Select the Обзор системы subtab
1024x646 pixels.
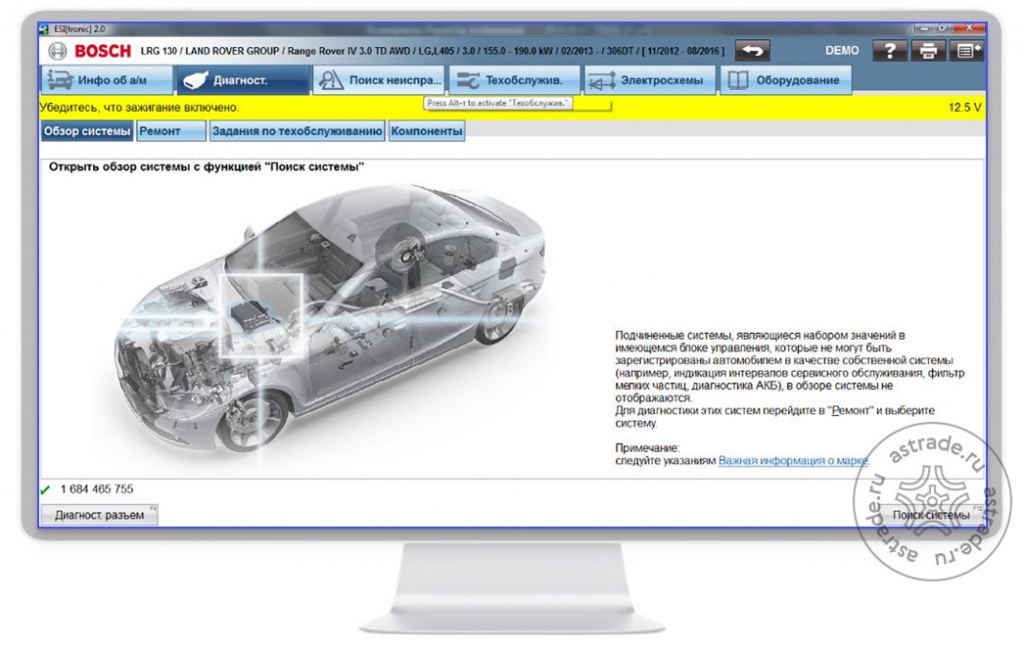coord(87,131)
